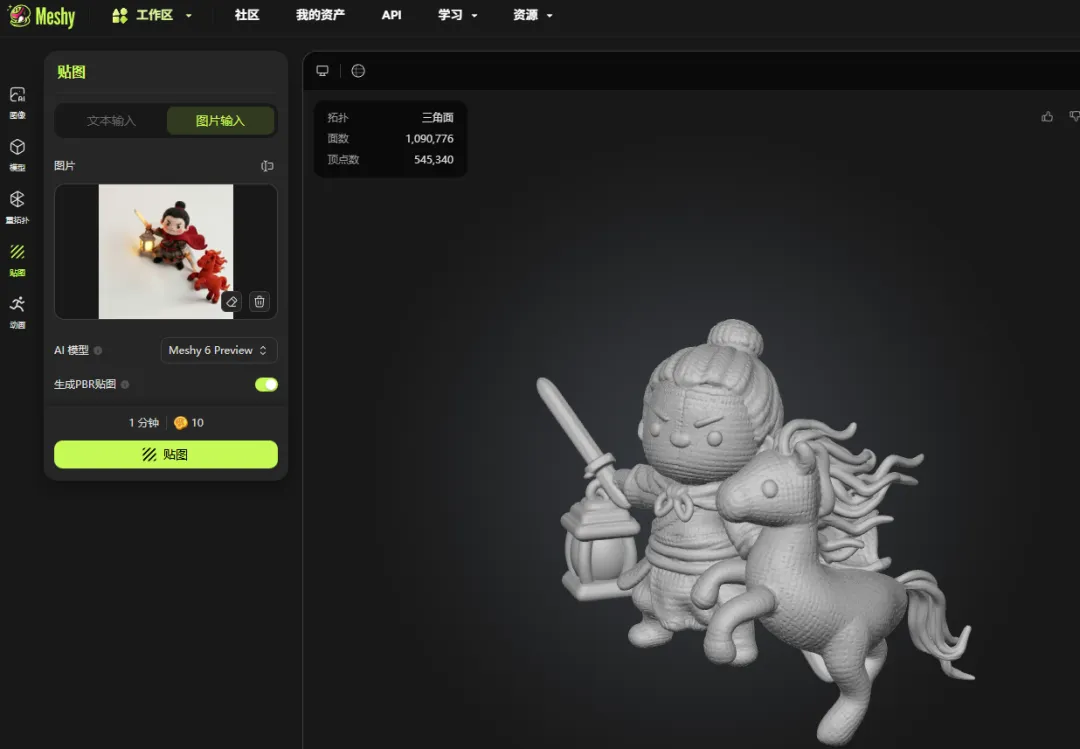Delete the uploaded image with trash icon
Screen dimensions: 1080x749
tap(259, 301)
